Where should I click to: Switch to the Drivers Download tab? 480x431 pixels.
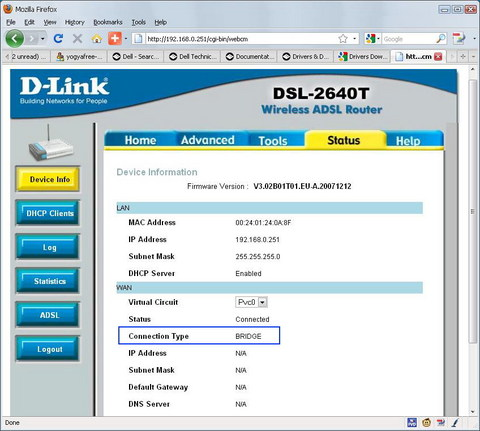[362, 57]
